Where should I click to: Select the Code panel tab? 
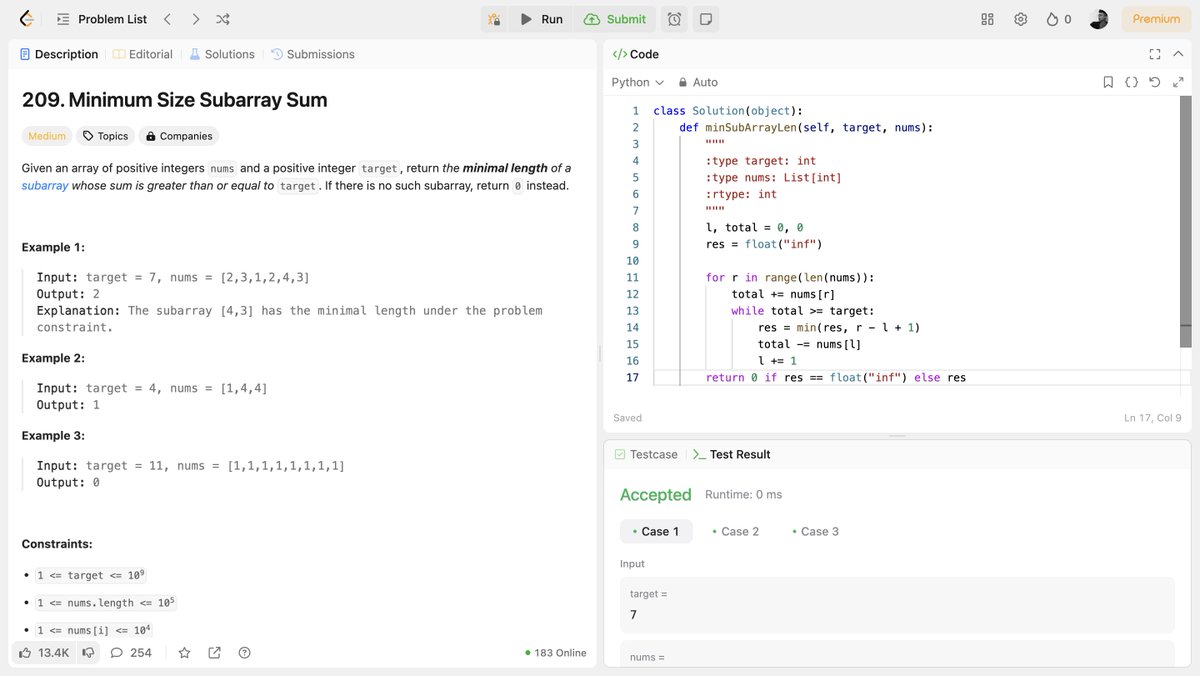pos(635,54)
